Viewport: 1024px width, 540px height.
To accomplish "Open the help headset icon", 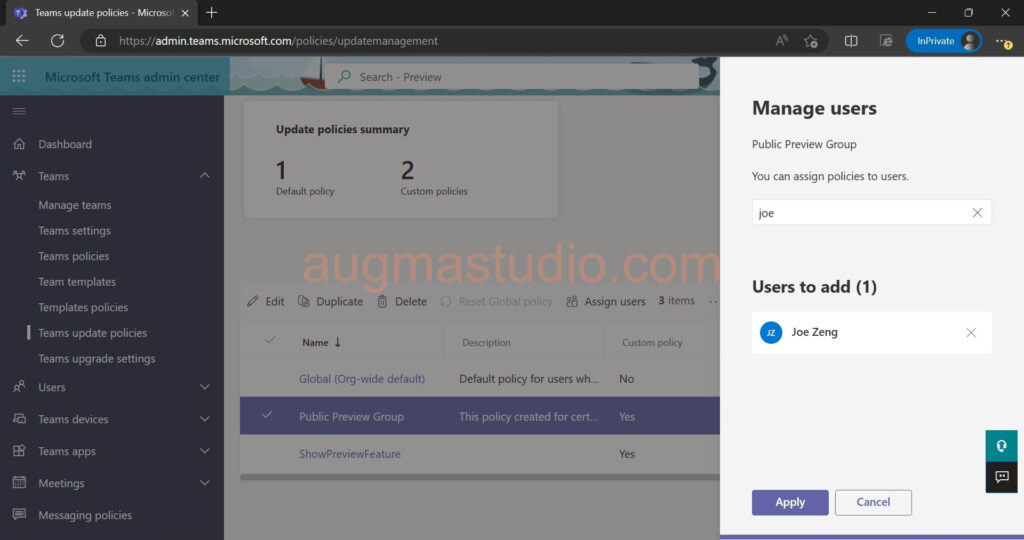I will click(1001, 446).
